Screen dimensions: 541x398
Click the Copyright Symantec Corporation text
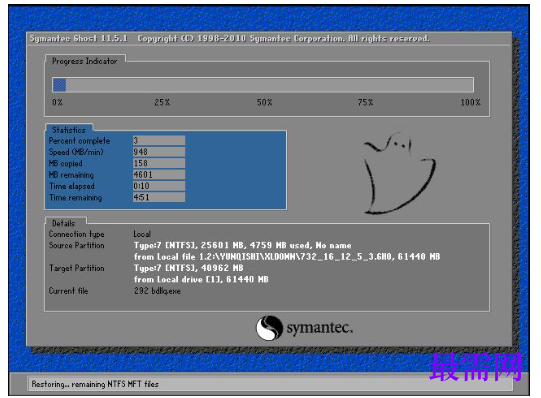coord(284,38)
